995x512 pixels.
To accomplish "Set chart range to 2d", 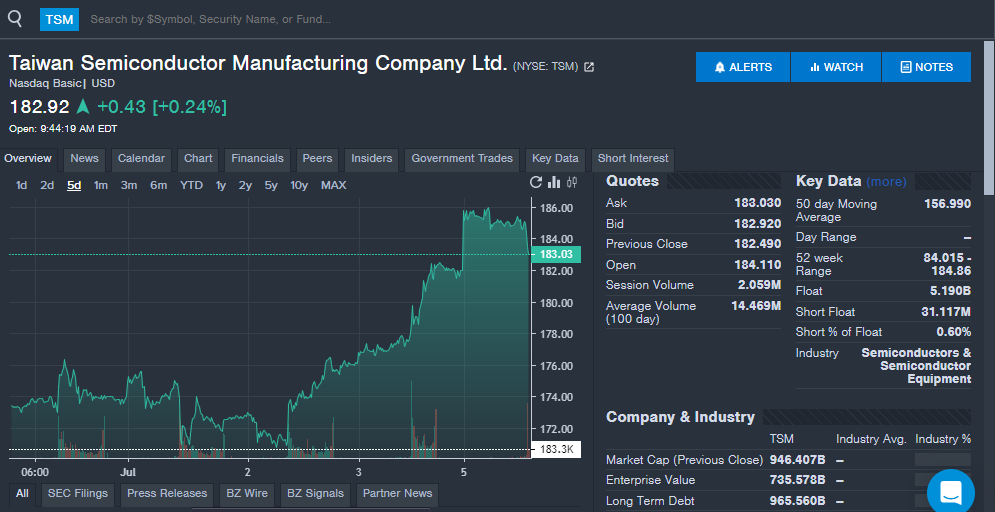I will click(x=47, y=185).
